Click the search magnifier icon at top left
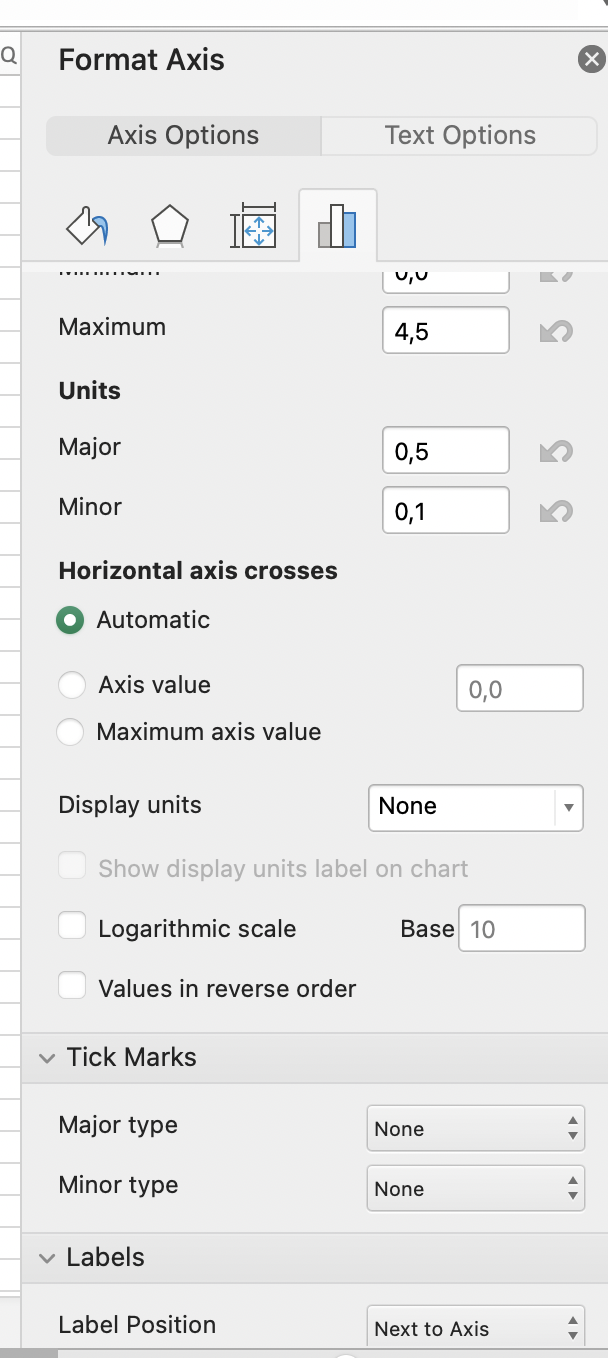Image resolution: width=608 pixels, height=1358 pixels. pos(9,56)
